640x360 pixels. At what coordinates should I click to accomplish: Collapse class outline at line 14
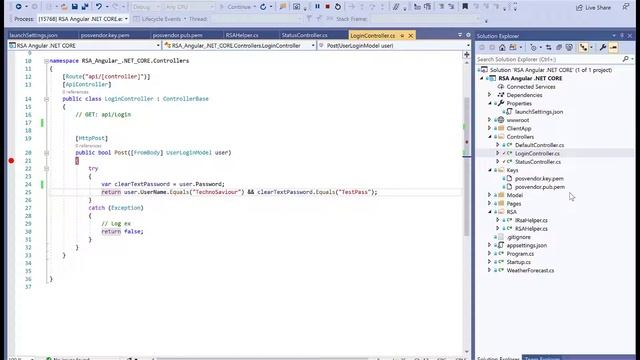tap(46, 99)
